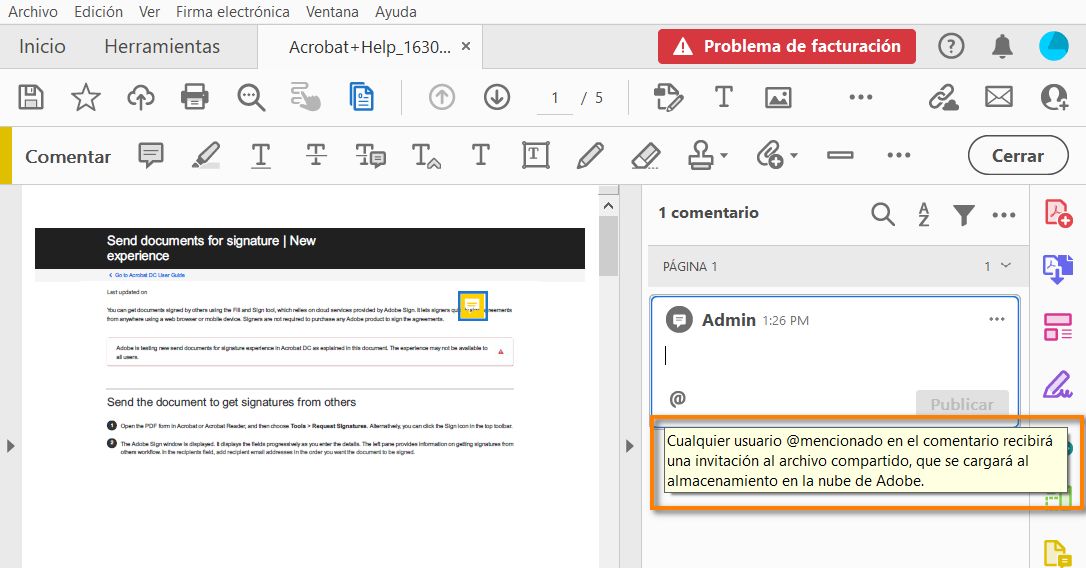Open the Archivo menu
Screen dimensions: 1086x568
coord(33,12)
